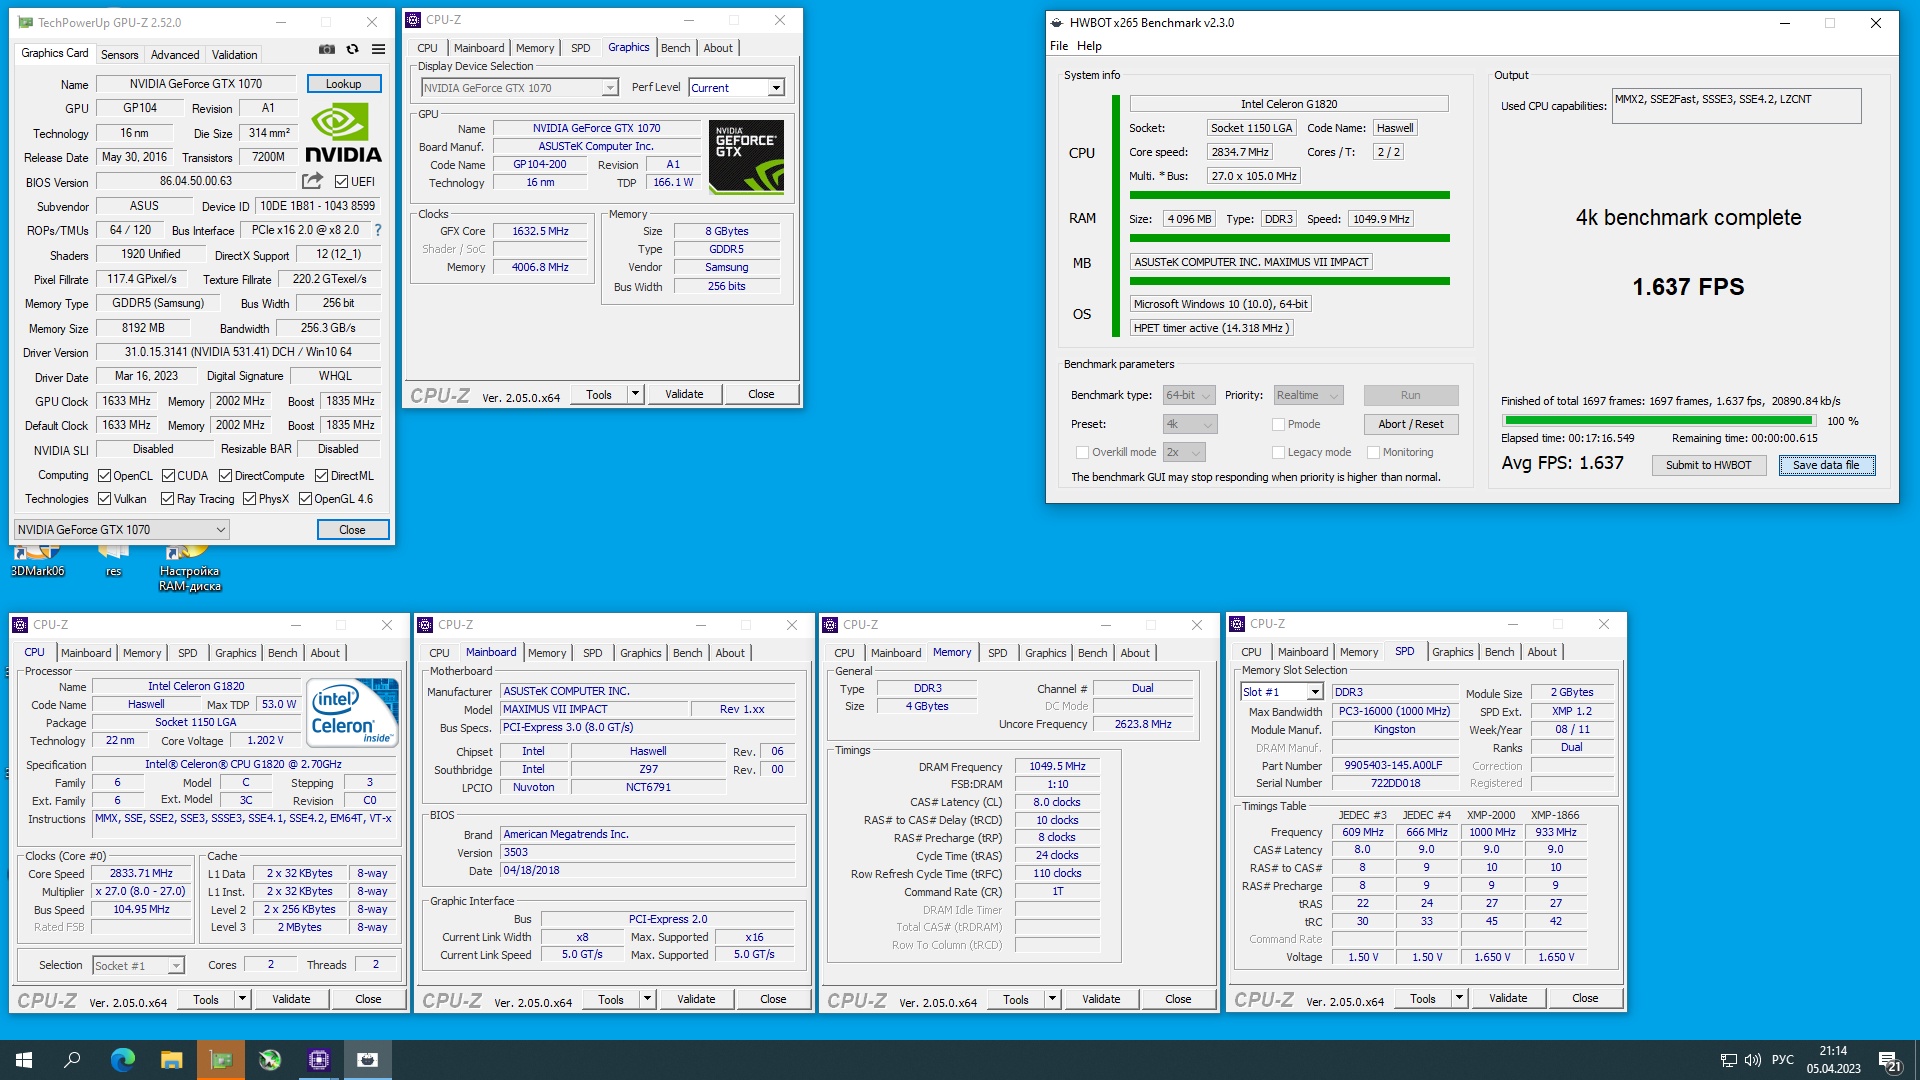Click the HWBOT x265 title bar icon

1057,22
